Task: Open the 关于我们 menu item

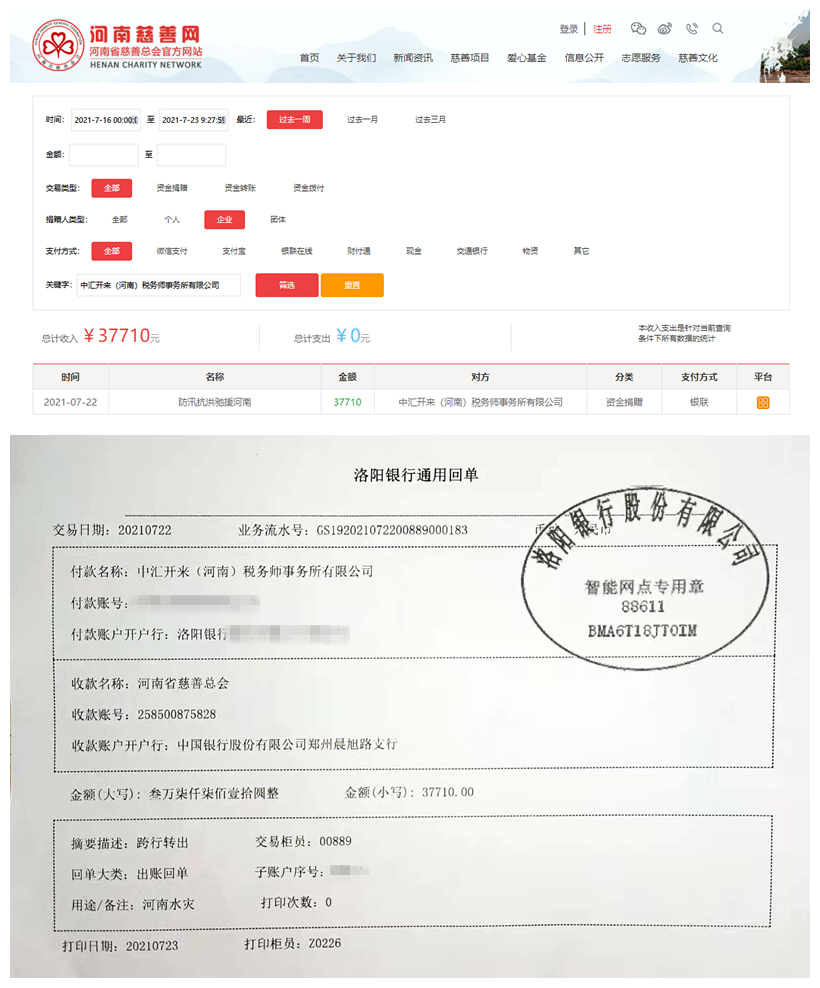Action: pyautogui.click(x=356, y=58)
